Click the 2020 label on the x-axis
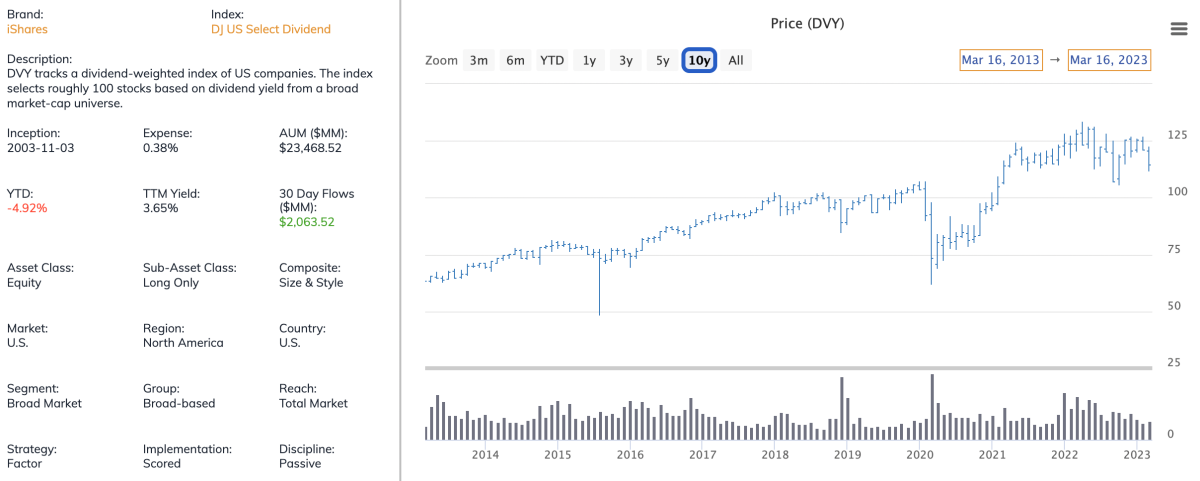This screenshot has width=1200, height=481. (x=919, y=455)
